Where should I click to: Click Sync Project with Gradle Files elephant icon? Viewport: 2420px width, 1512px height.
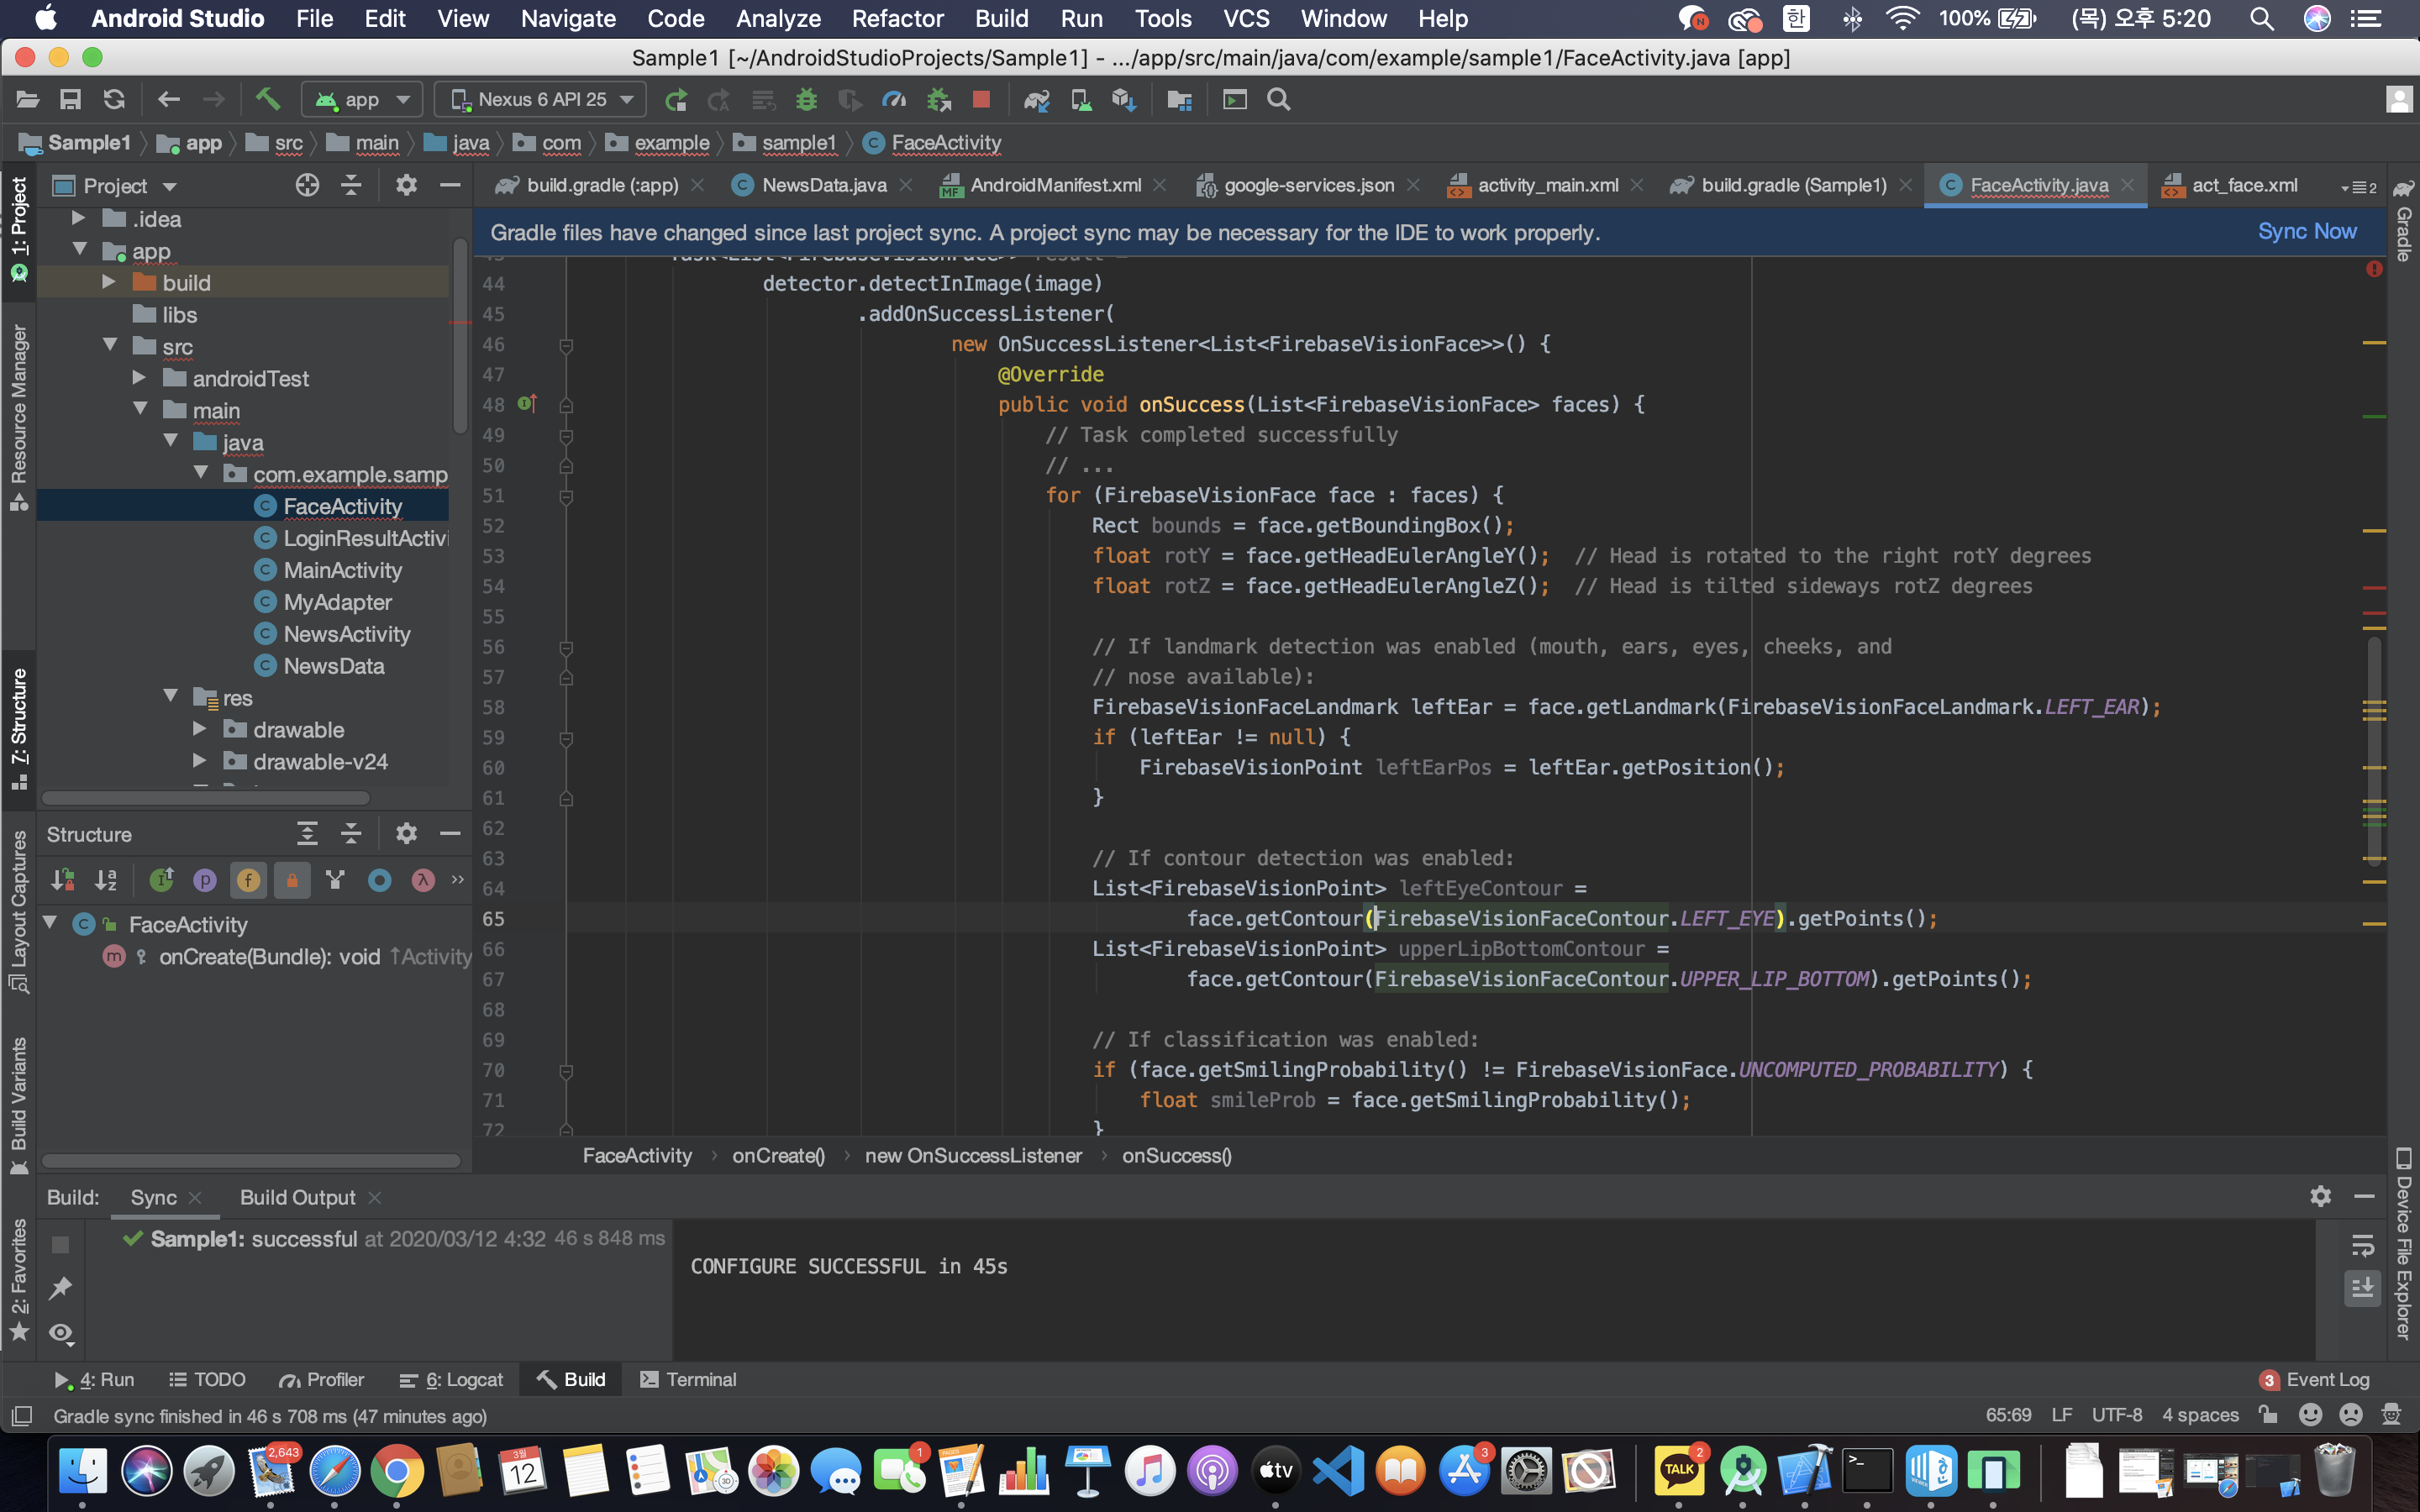click(x=1036, y=99)
